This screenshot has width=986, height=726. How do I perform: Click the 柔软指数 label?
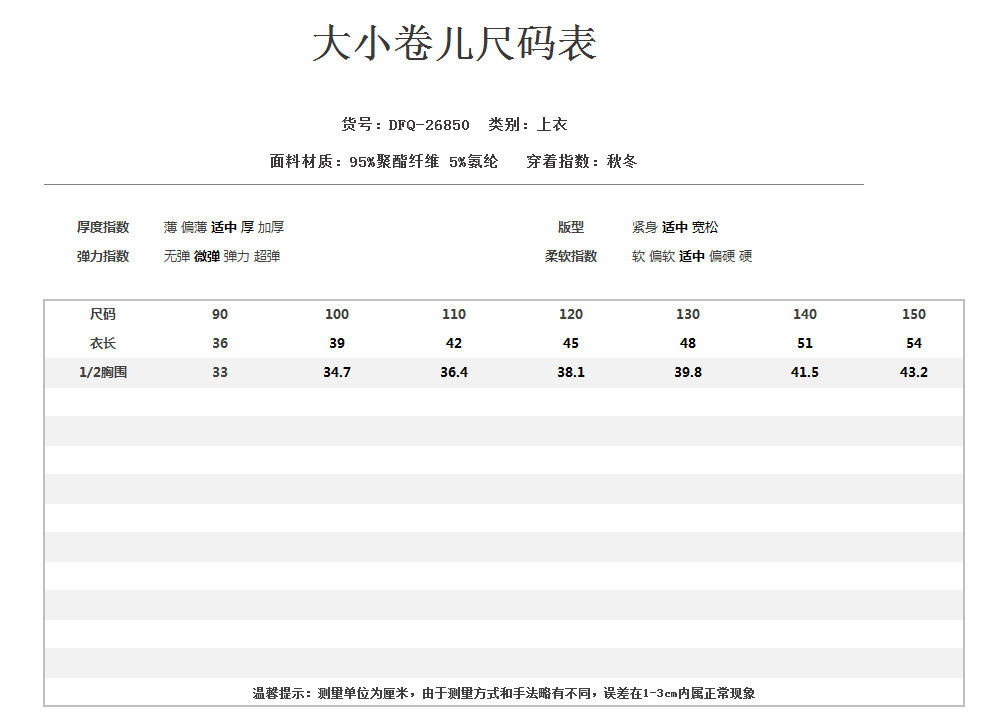(571, 256)
